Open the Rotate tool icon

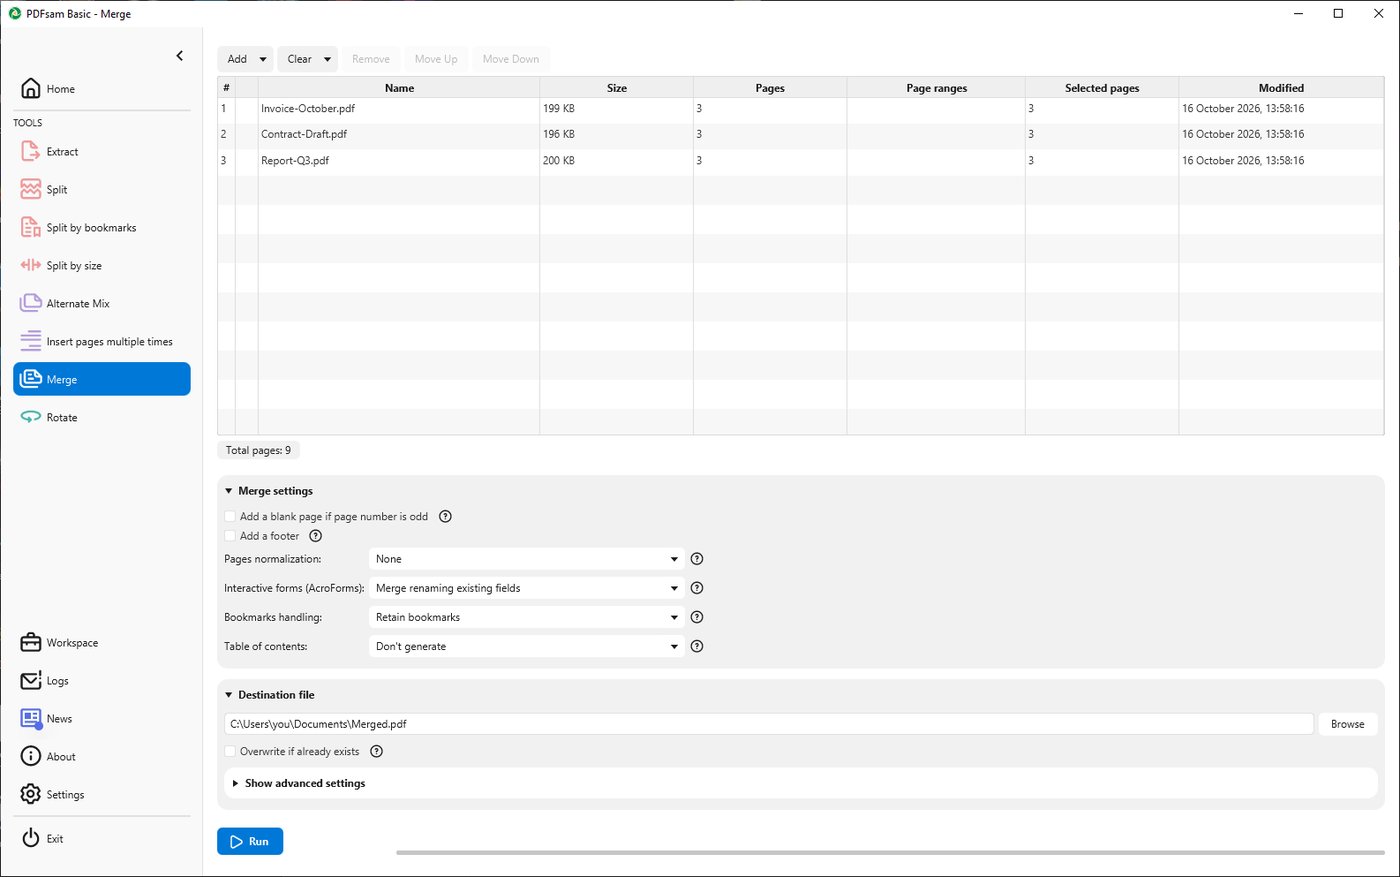click(x=31, y=417)
